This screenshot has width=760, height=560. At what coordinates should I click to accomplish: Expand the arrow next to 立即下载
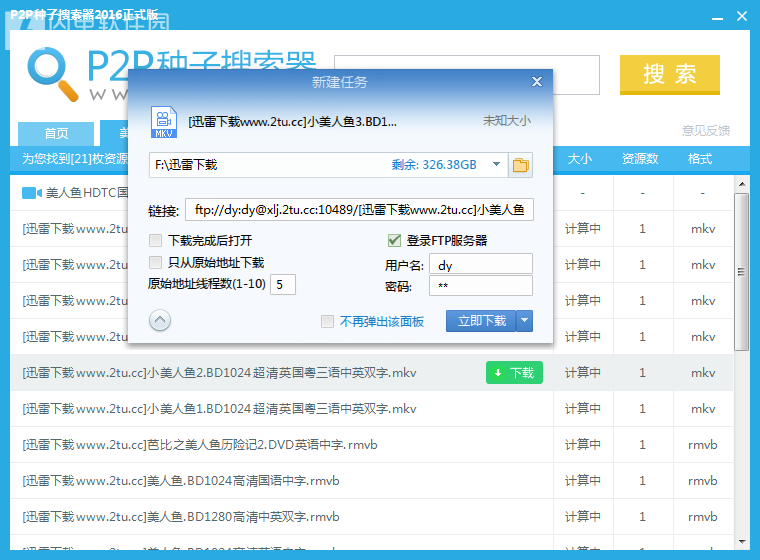[524, 320]
